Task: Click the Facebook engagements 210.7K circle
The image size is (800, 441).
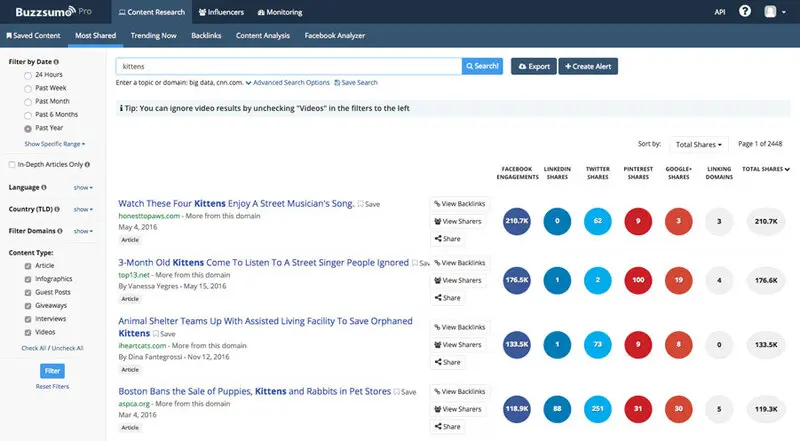Action: 516,221
